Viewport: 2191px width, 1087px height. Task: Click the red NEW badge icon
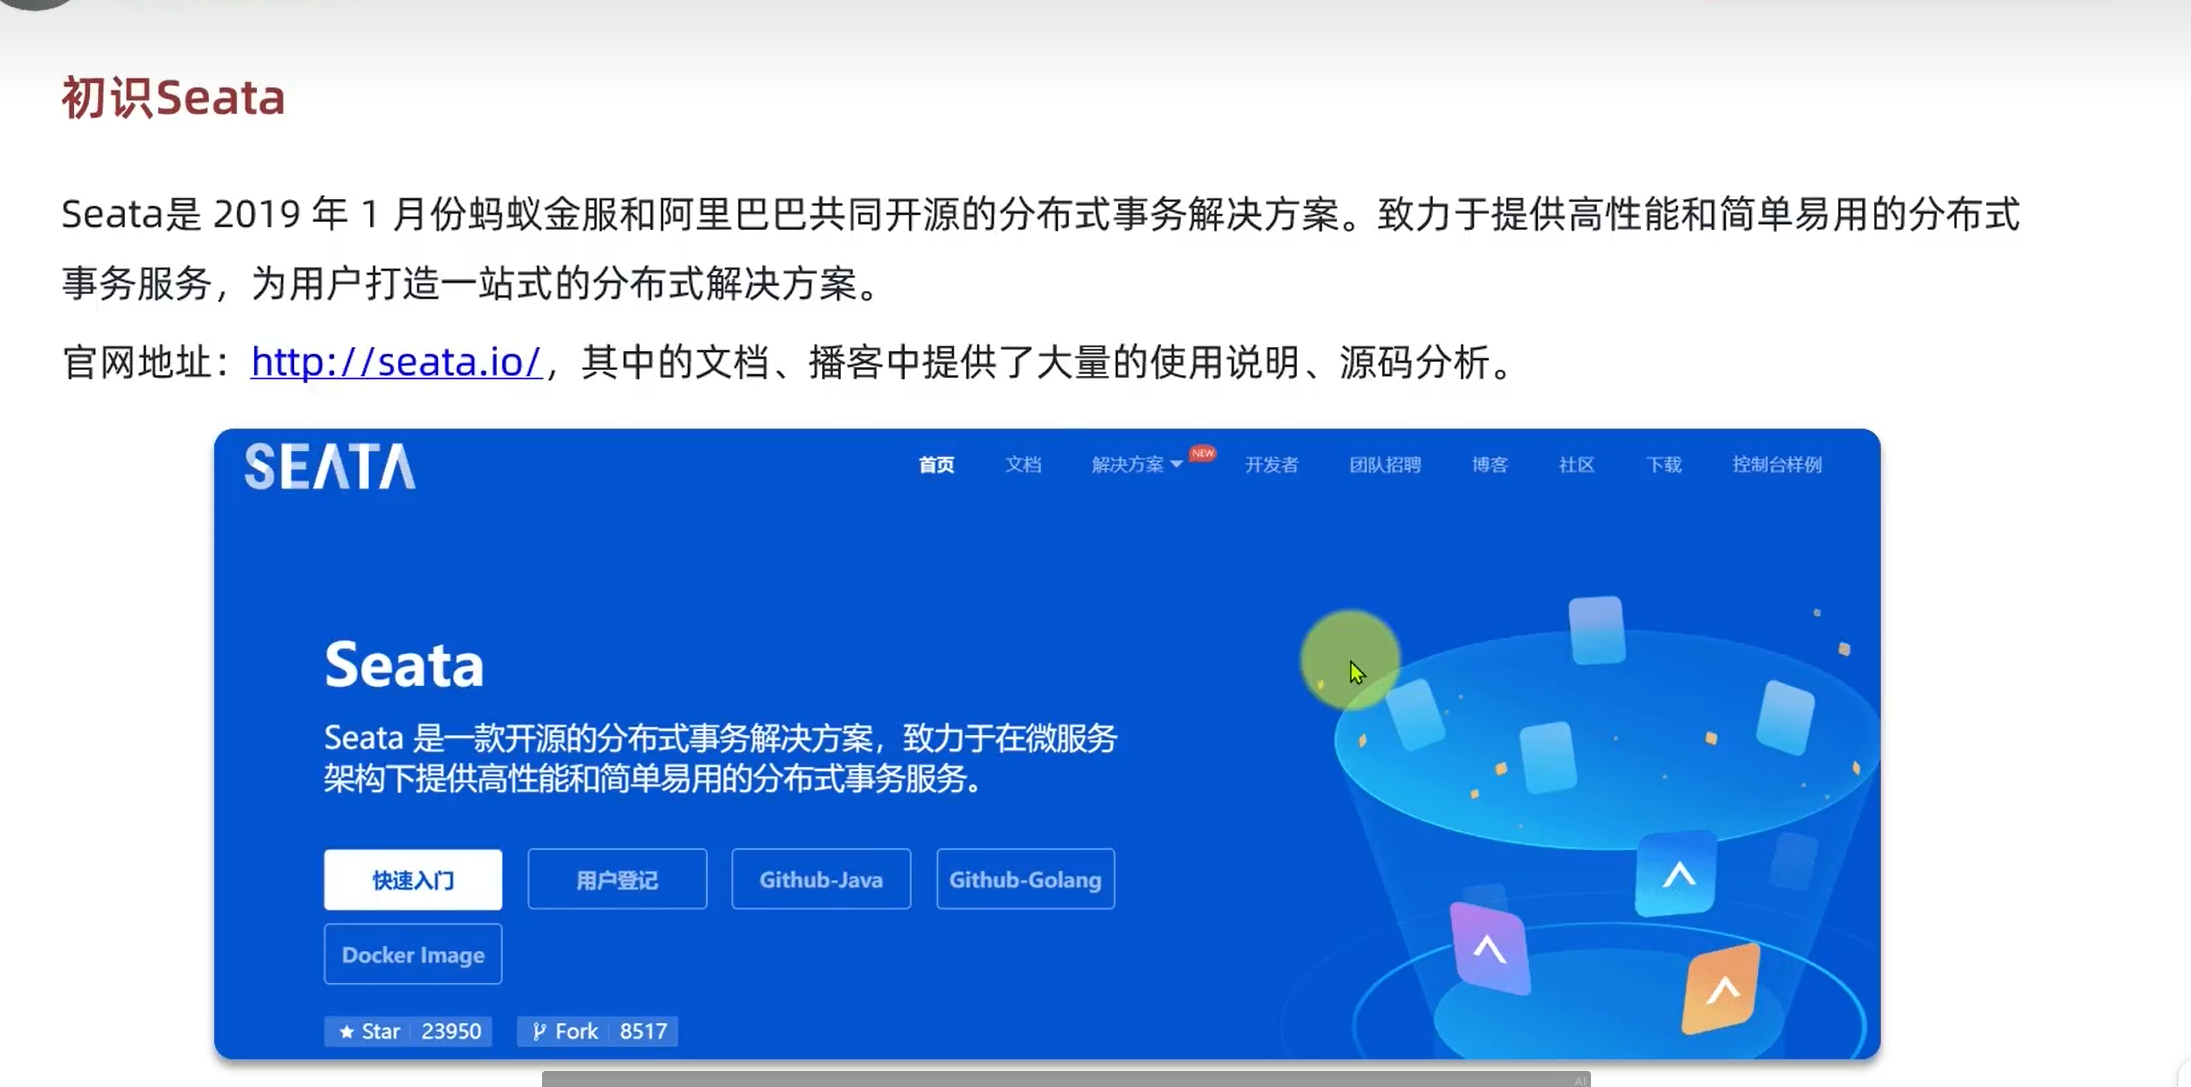point(1203,453)
